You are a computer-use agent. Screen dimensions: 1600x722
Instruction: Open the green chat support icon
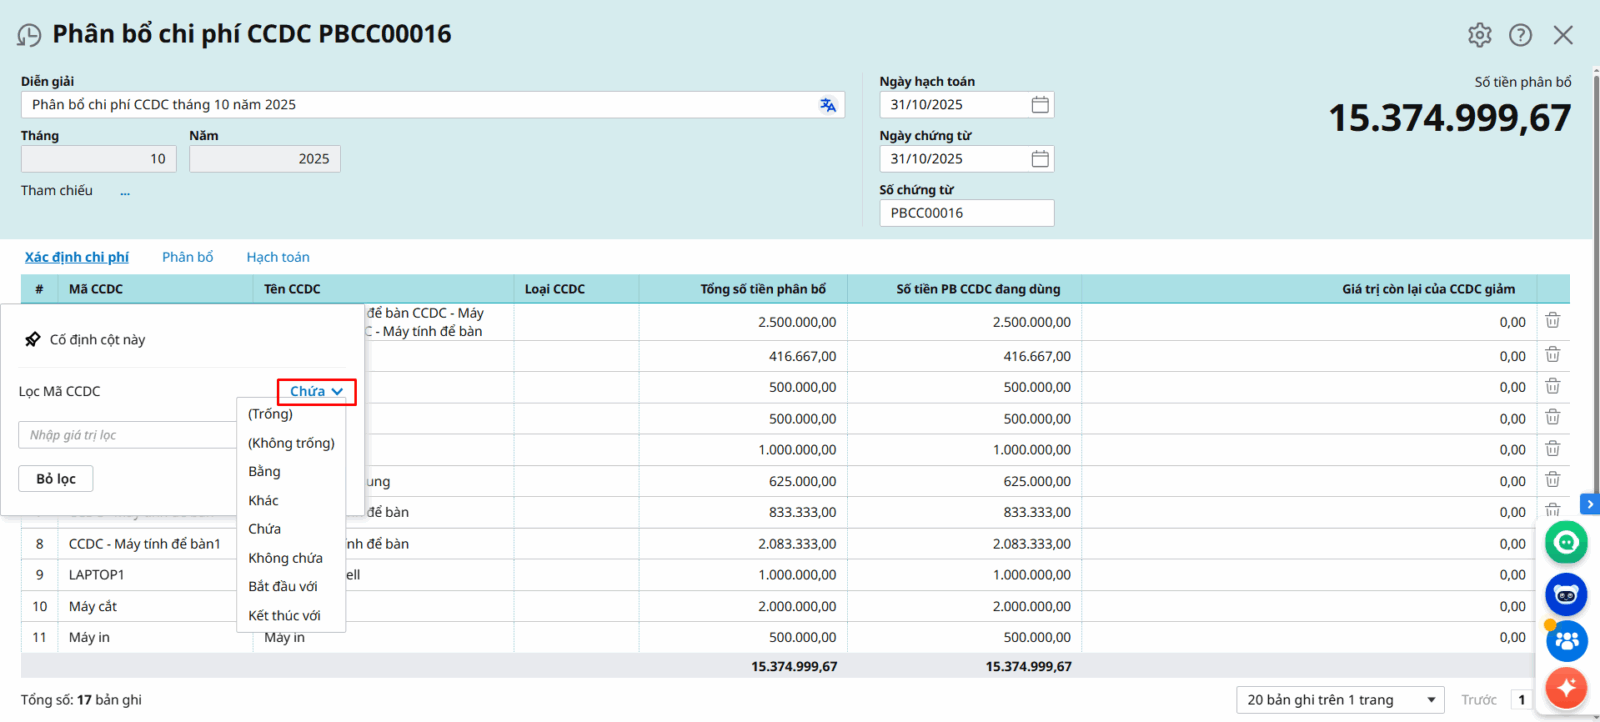point(1565,543)
